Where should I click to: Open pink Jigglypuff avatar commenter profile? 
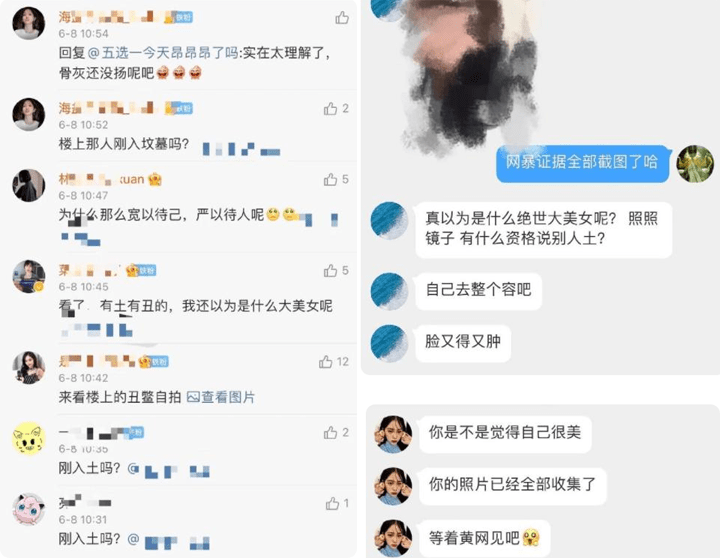point(28,509)
